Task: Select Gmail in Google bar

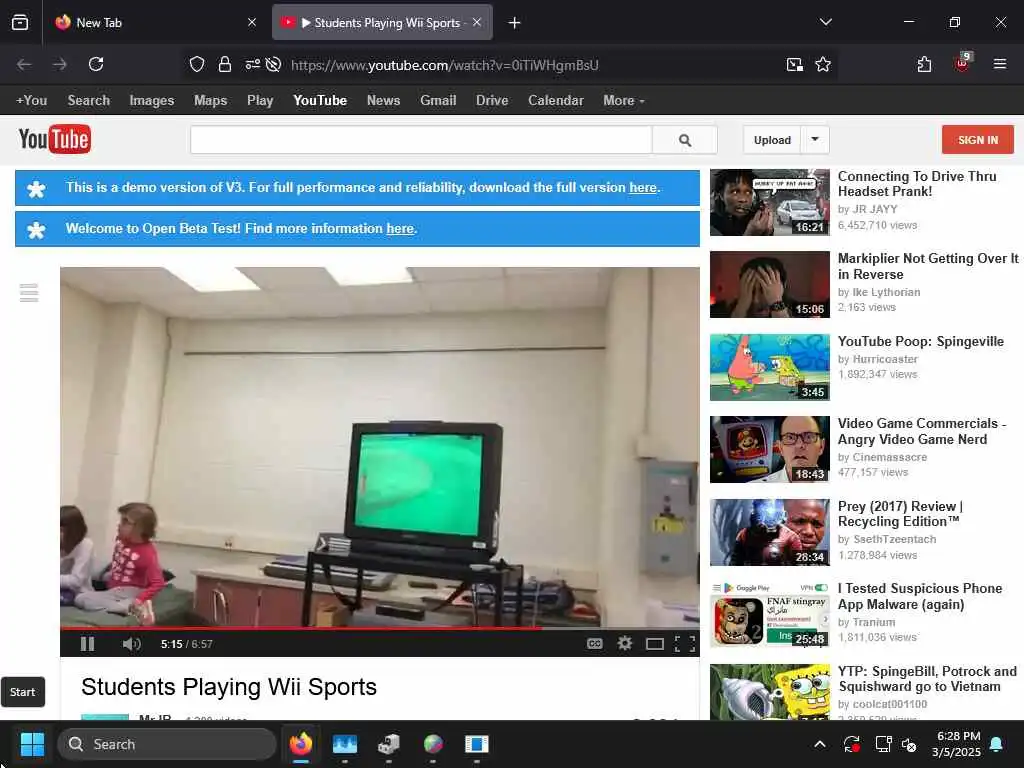Action: click(438, 101)
